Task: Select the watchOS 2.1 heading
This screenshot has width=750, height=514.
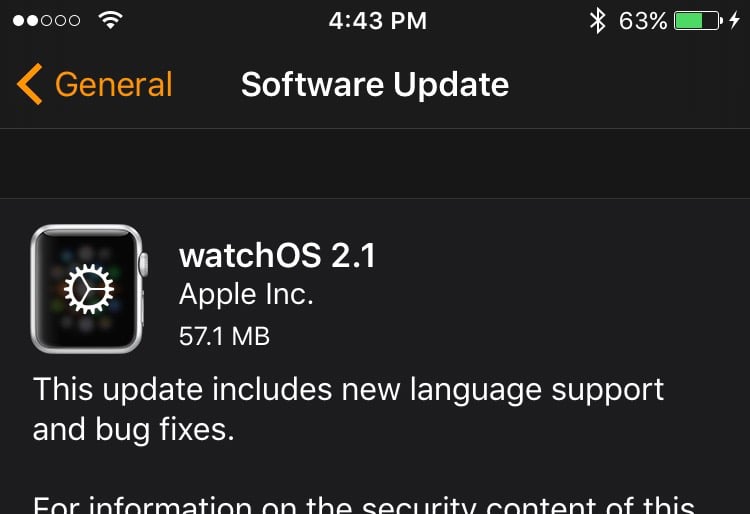Action: pyautogui.click(x=277, y=255)
